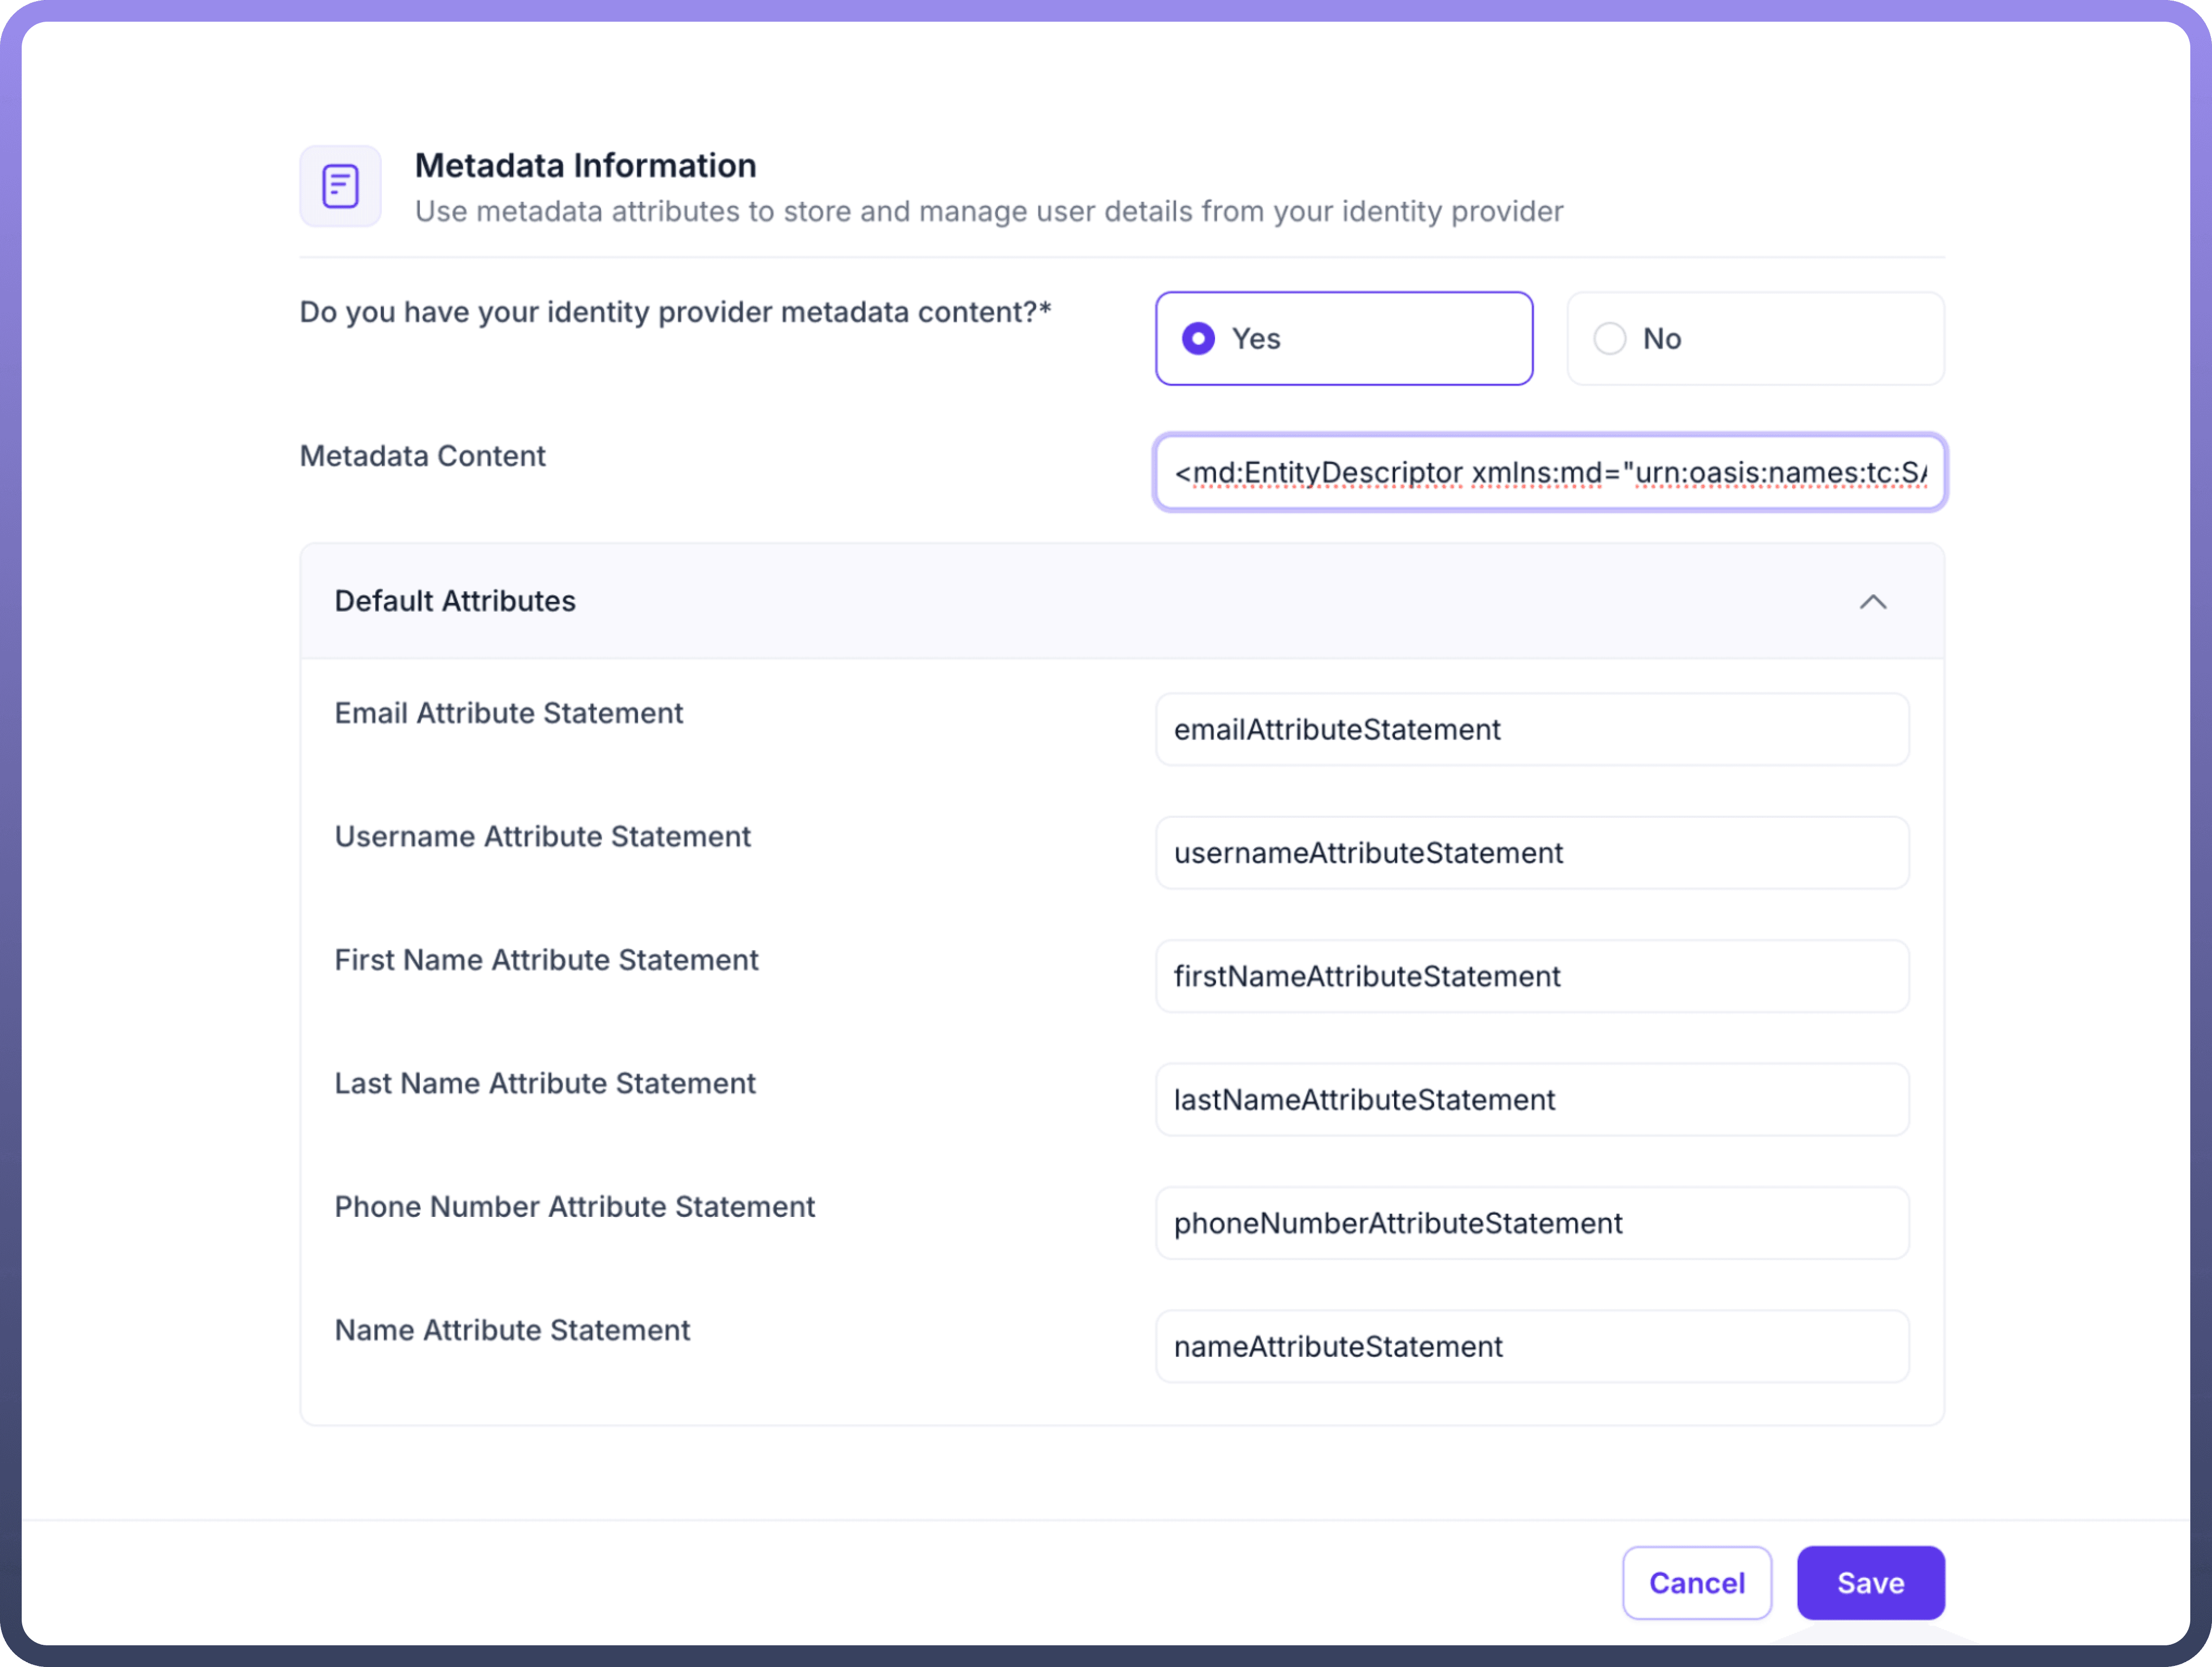This screenshot has width=2212, height=1667.
Task: Select the Yes radio option
Action: coord(1198,339)
